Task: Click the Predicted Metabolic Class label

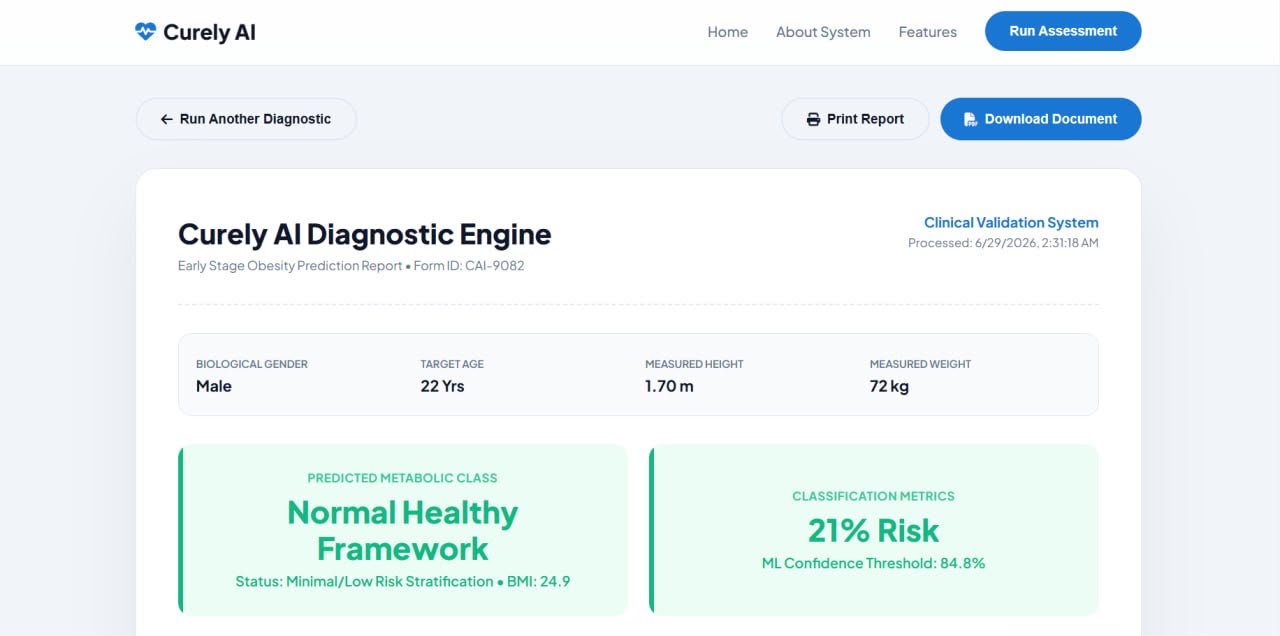Action: pyautogui.click(x=403, y=478)
